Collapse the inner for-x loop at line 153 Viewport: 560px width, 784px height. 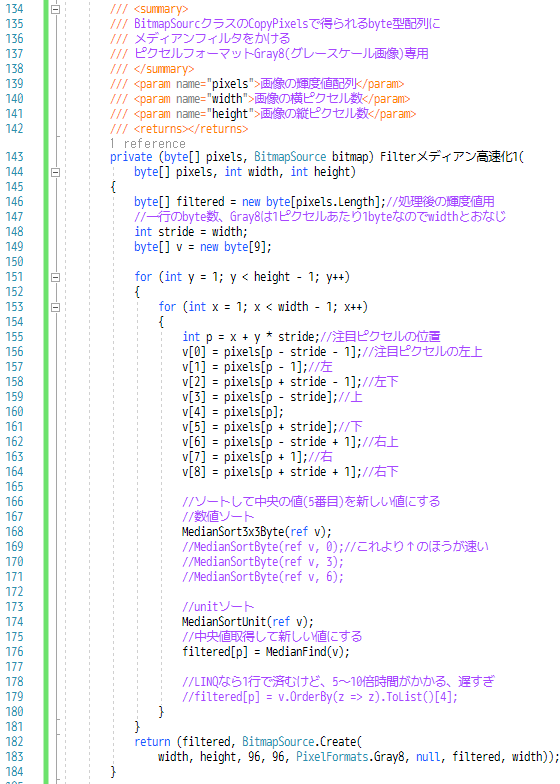coord(56,307)
